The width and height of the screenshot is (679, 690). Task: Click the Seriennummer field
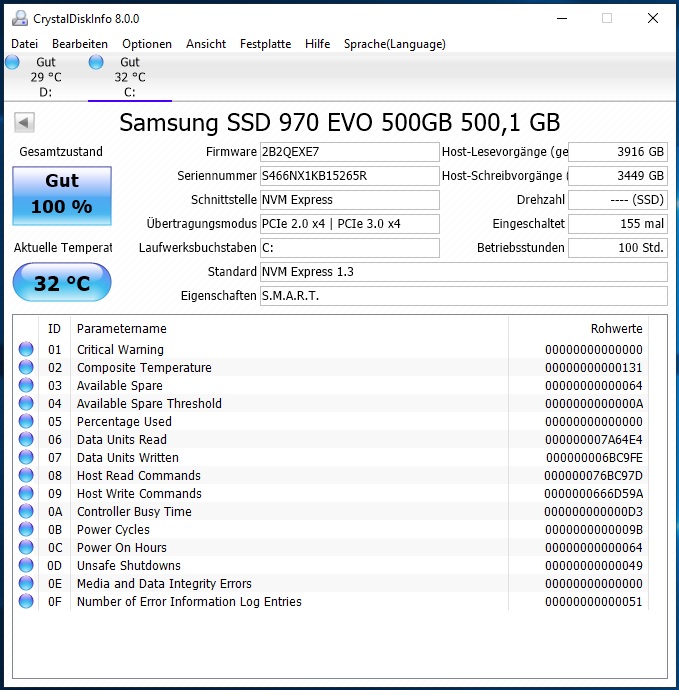tap(350, 176)
